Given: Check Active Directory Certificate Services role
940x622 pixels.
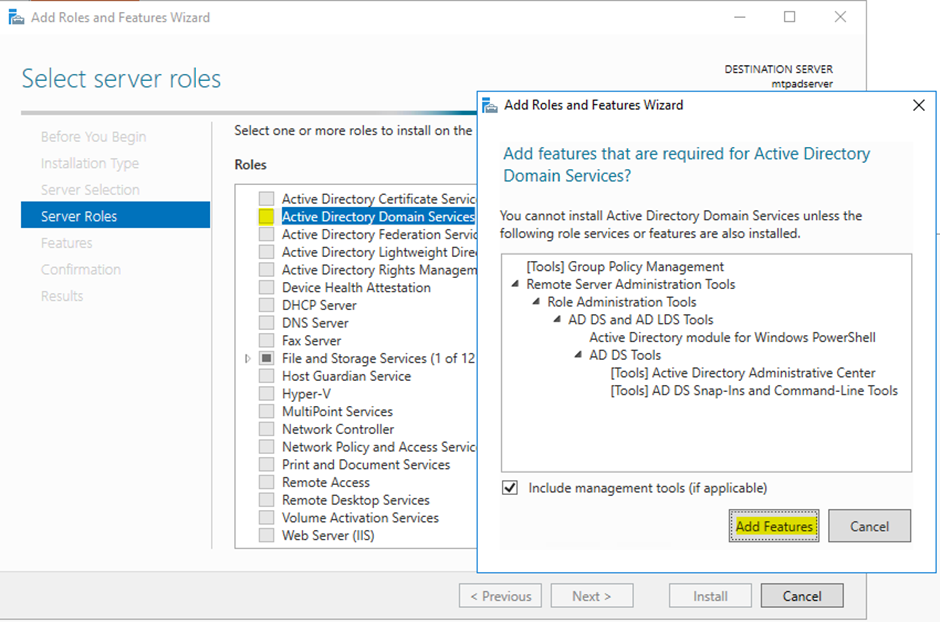Looking at the screenshot, I should 266,198.
